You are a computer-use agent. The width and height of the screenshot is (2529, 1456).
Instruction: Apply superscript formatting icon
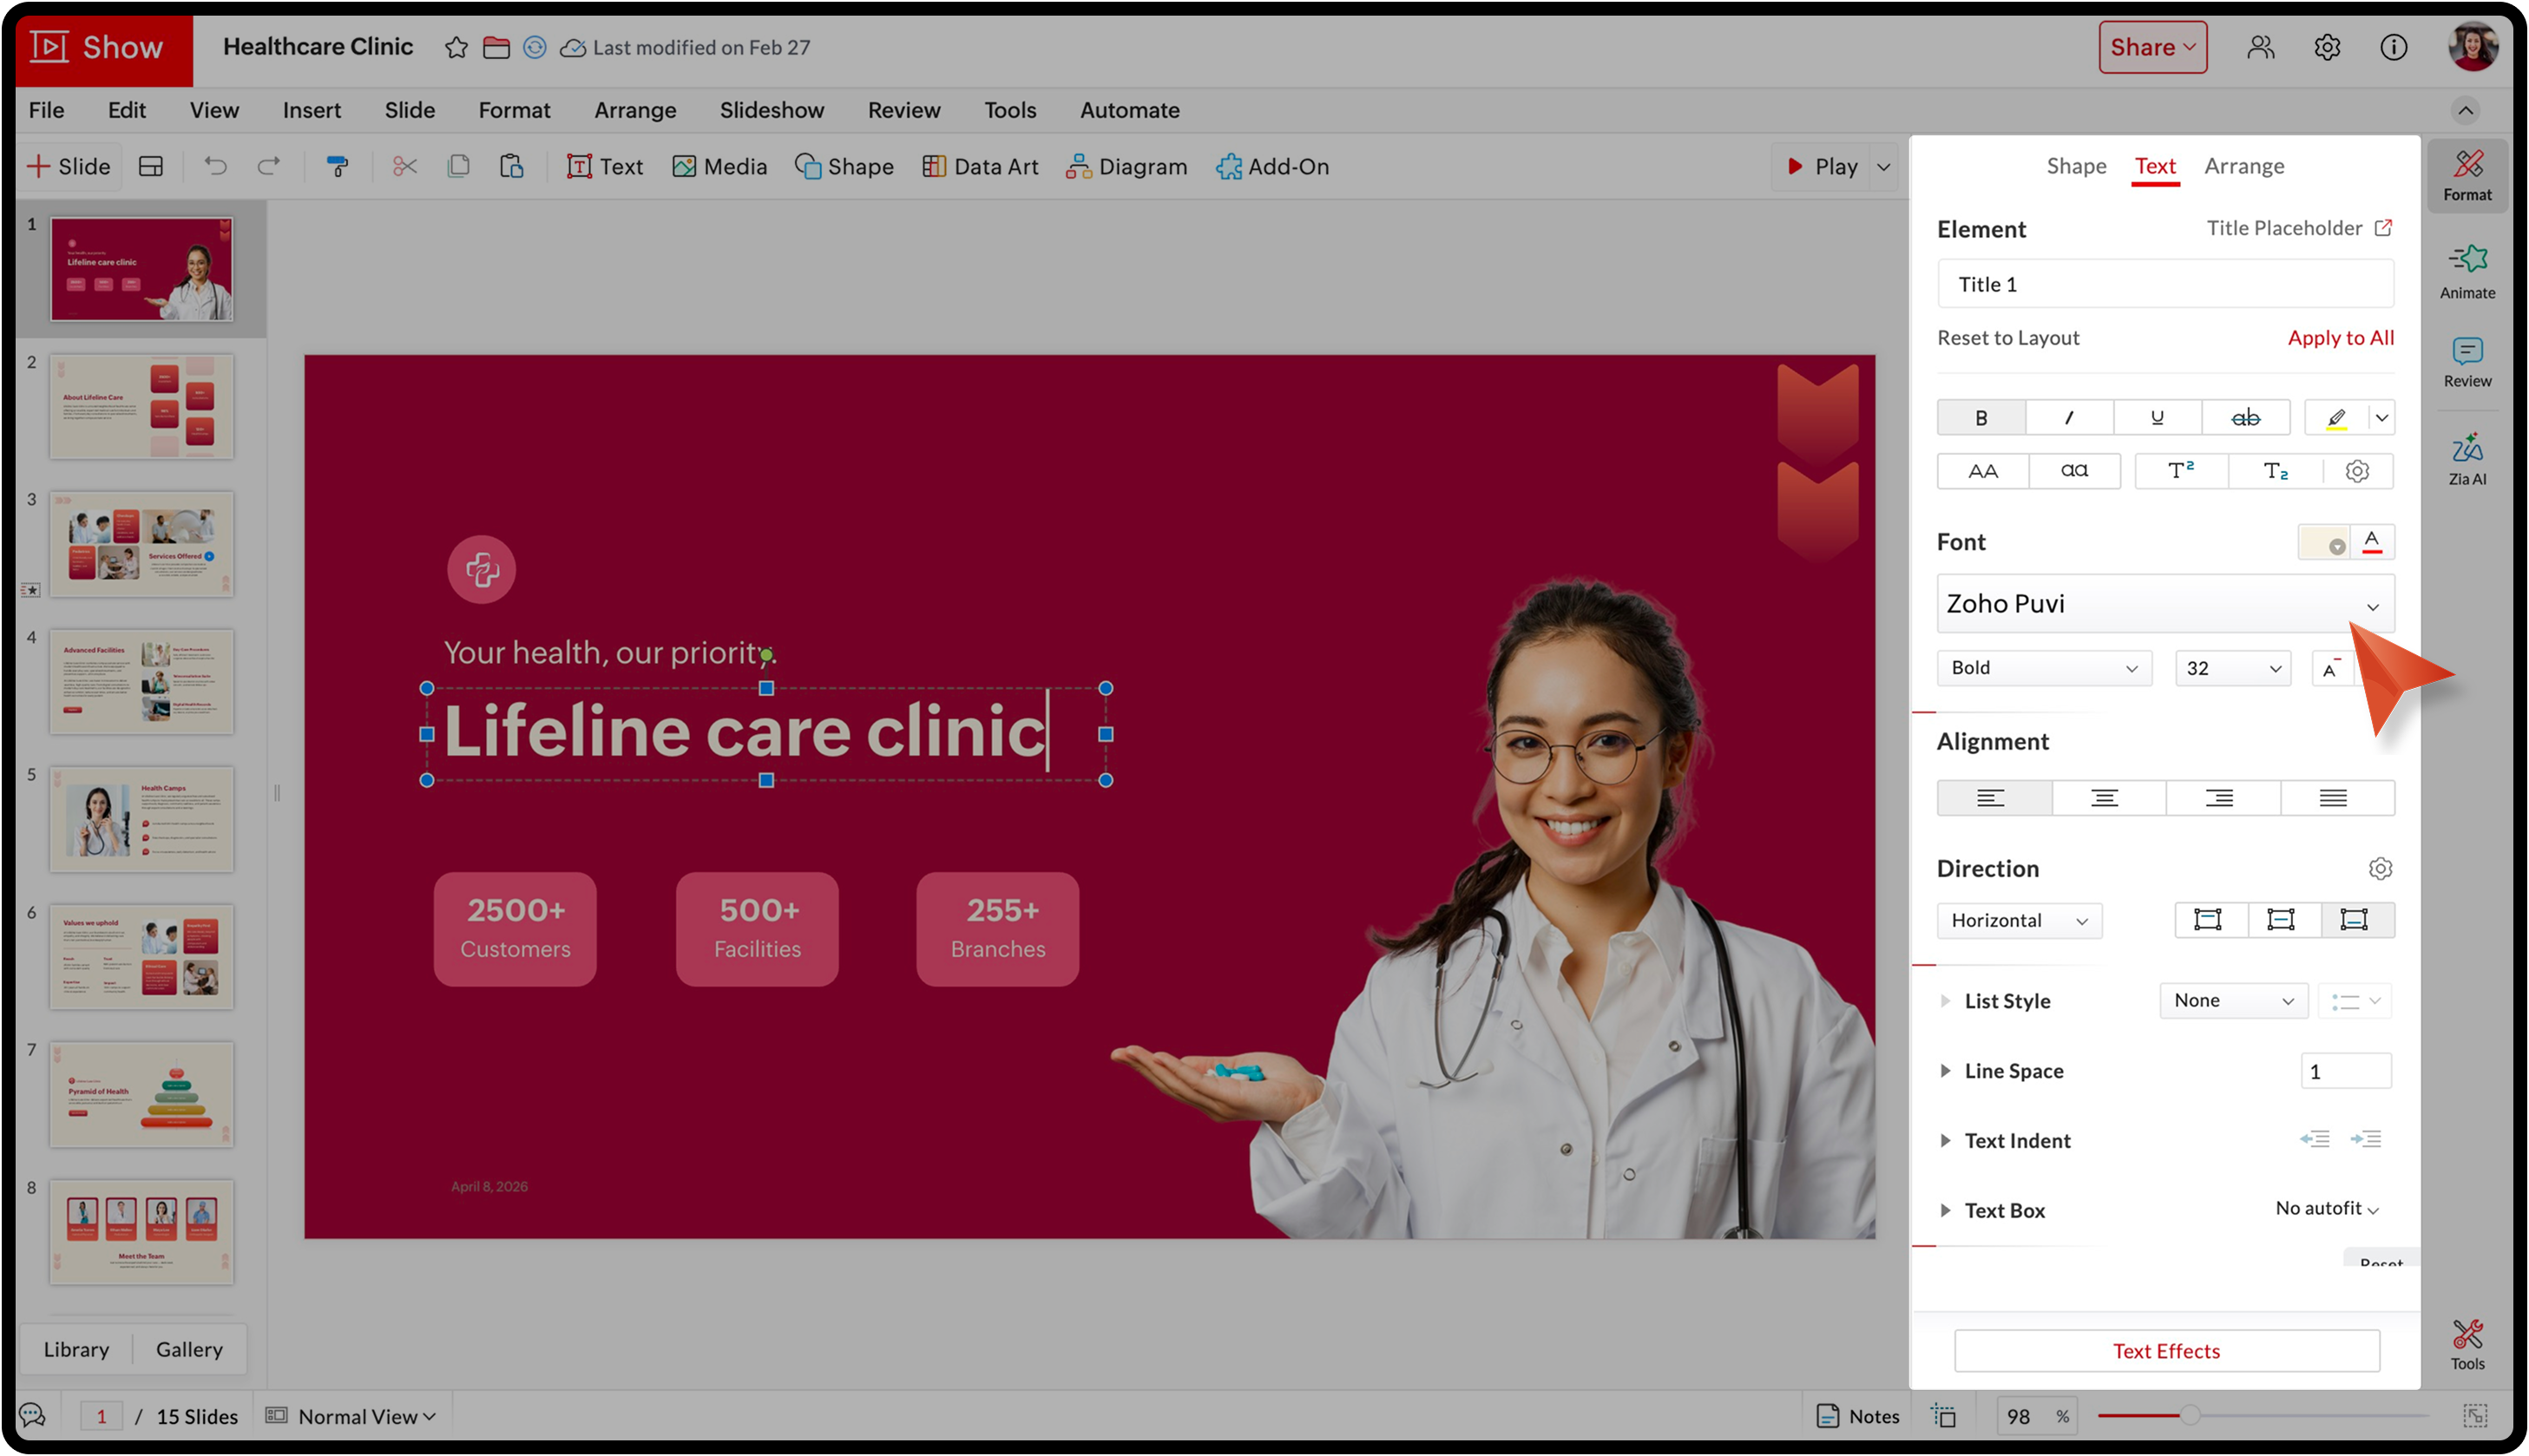pos(2180,471)
